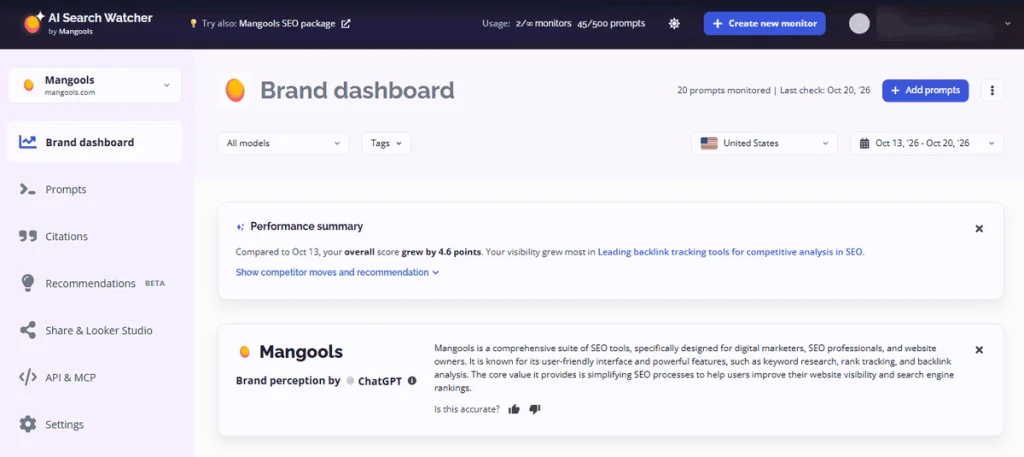Click the Share nodes icon in sidebar
The height and width of the screenshot is (457, 1024).
[x=27, y=330]
